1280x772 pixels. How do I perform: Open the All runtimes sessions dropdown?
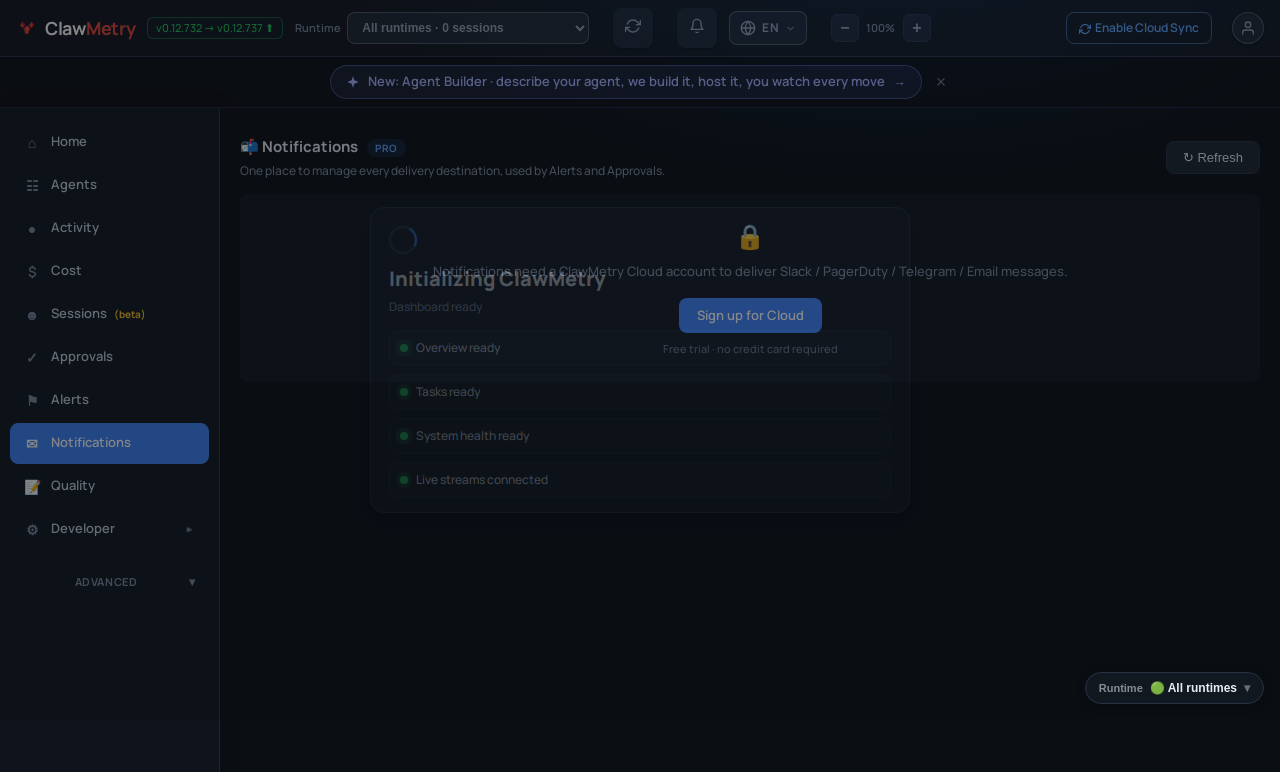(468, 28)
